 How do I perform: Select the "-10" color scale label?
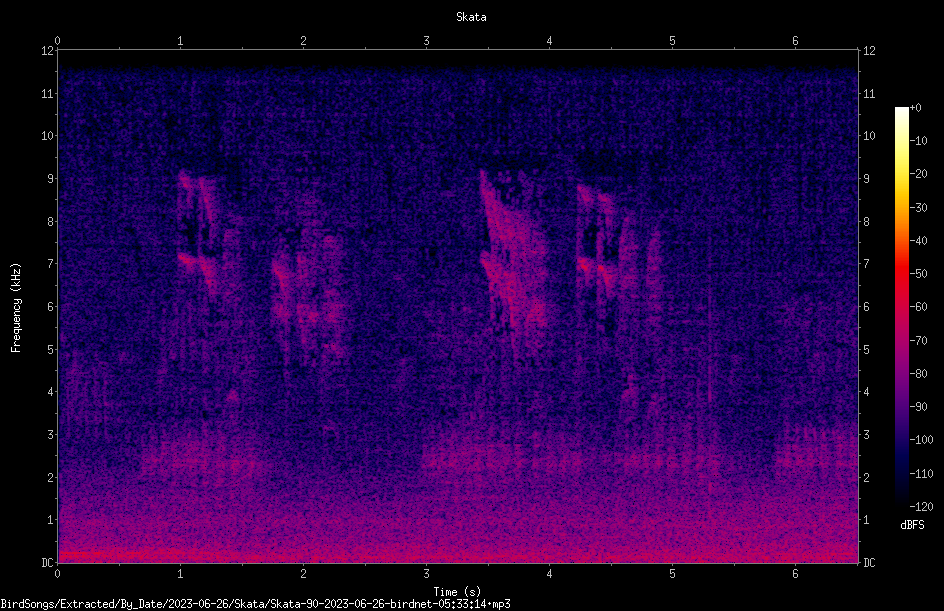click(918, 141)
